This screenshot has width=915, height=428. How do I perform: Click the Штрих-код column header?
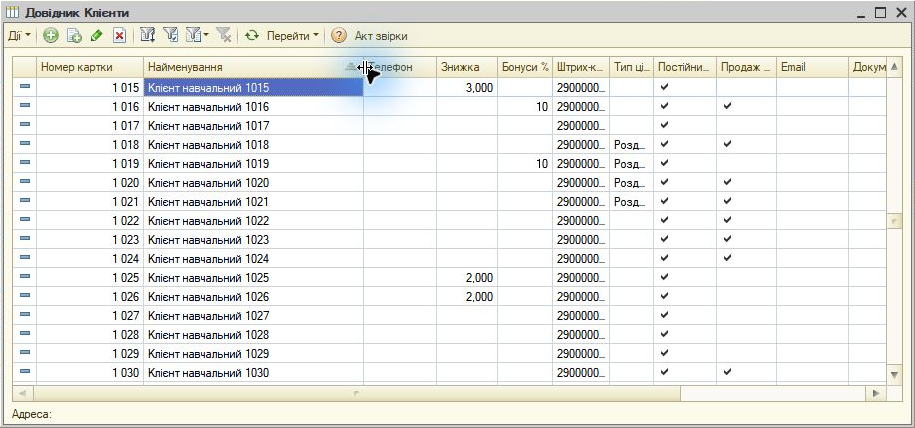click(581, 67)
